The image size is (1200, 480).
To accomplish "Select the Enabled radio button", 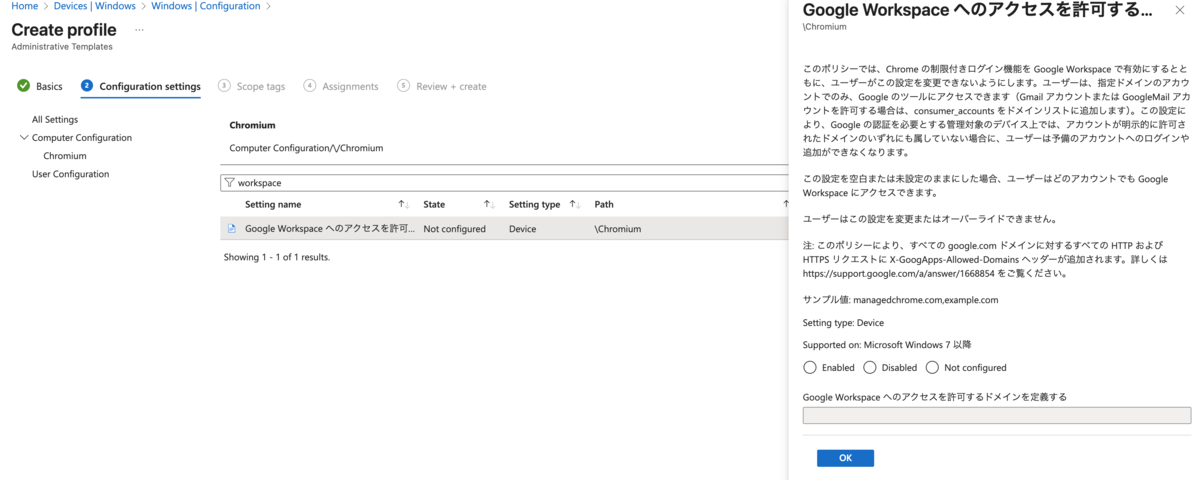I will [810, 368].
